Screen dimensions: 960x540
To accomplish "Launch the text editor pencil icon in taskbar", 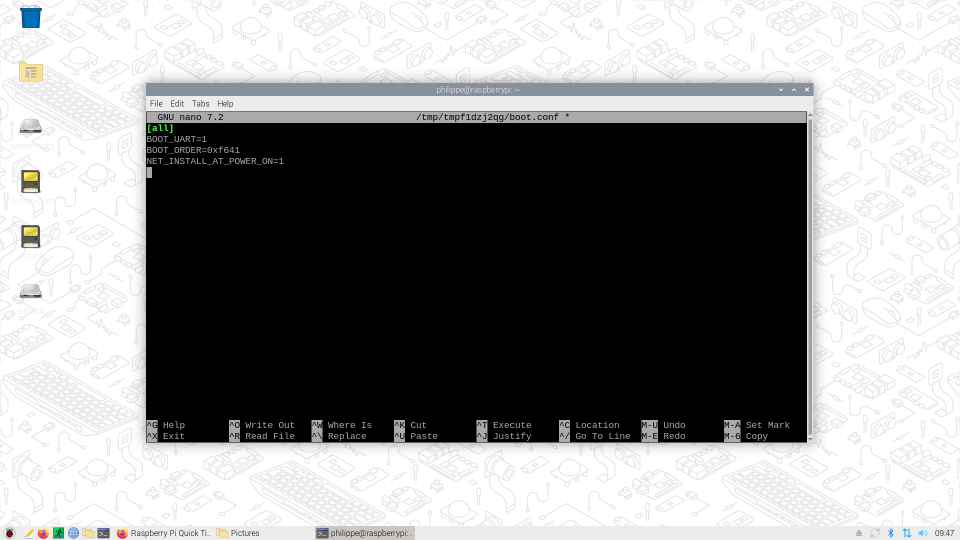I will tap(28, 533).
